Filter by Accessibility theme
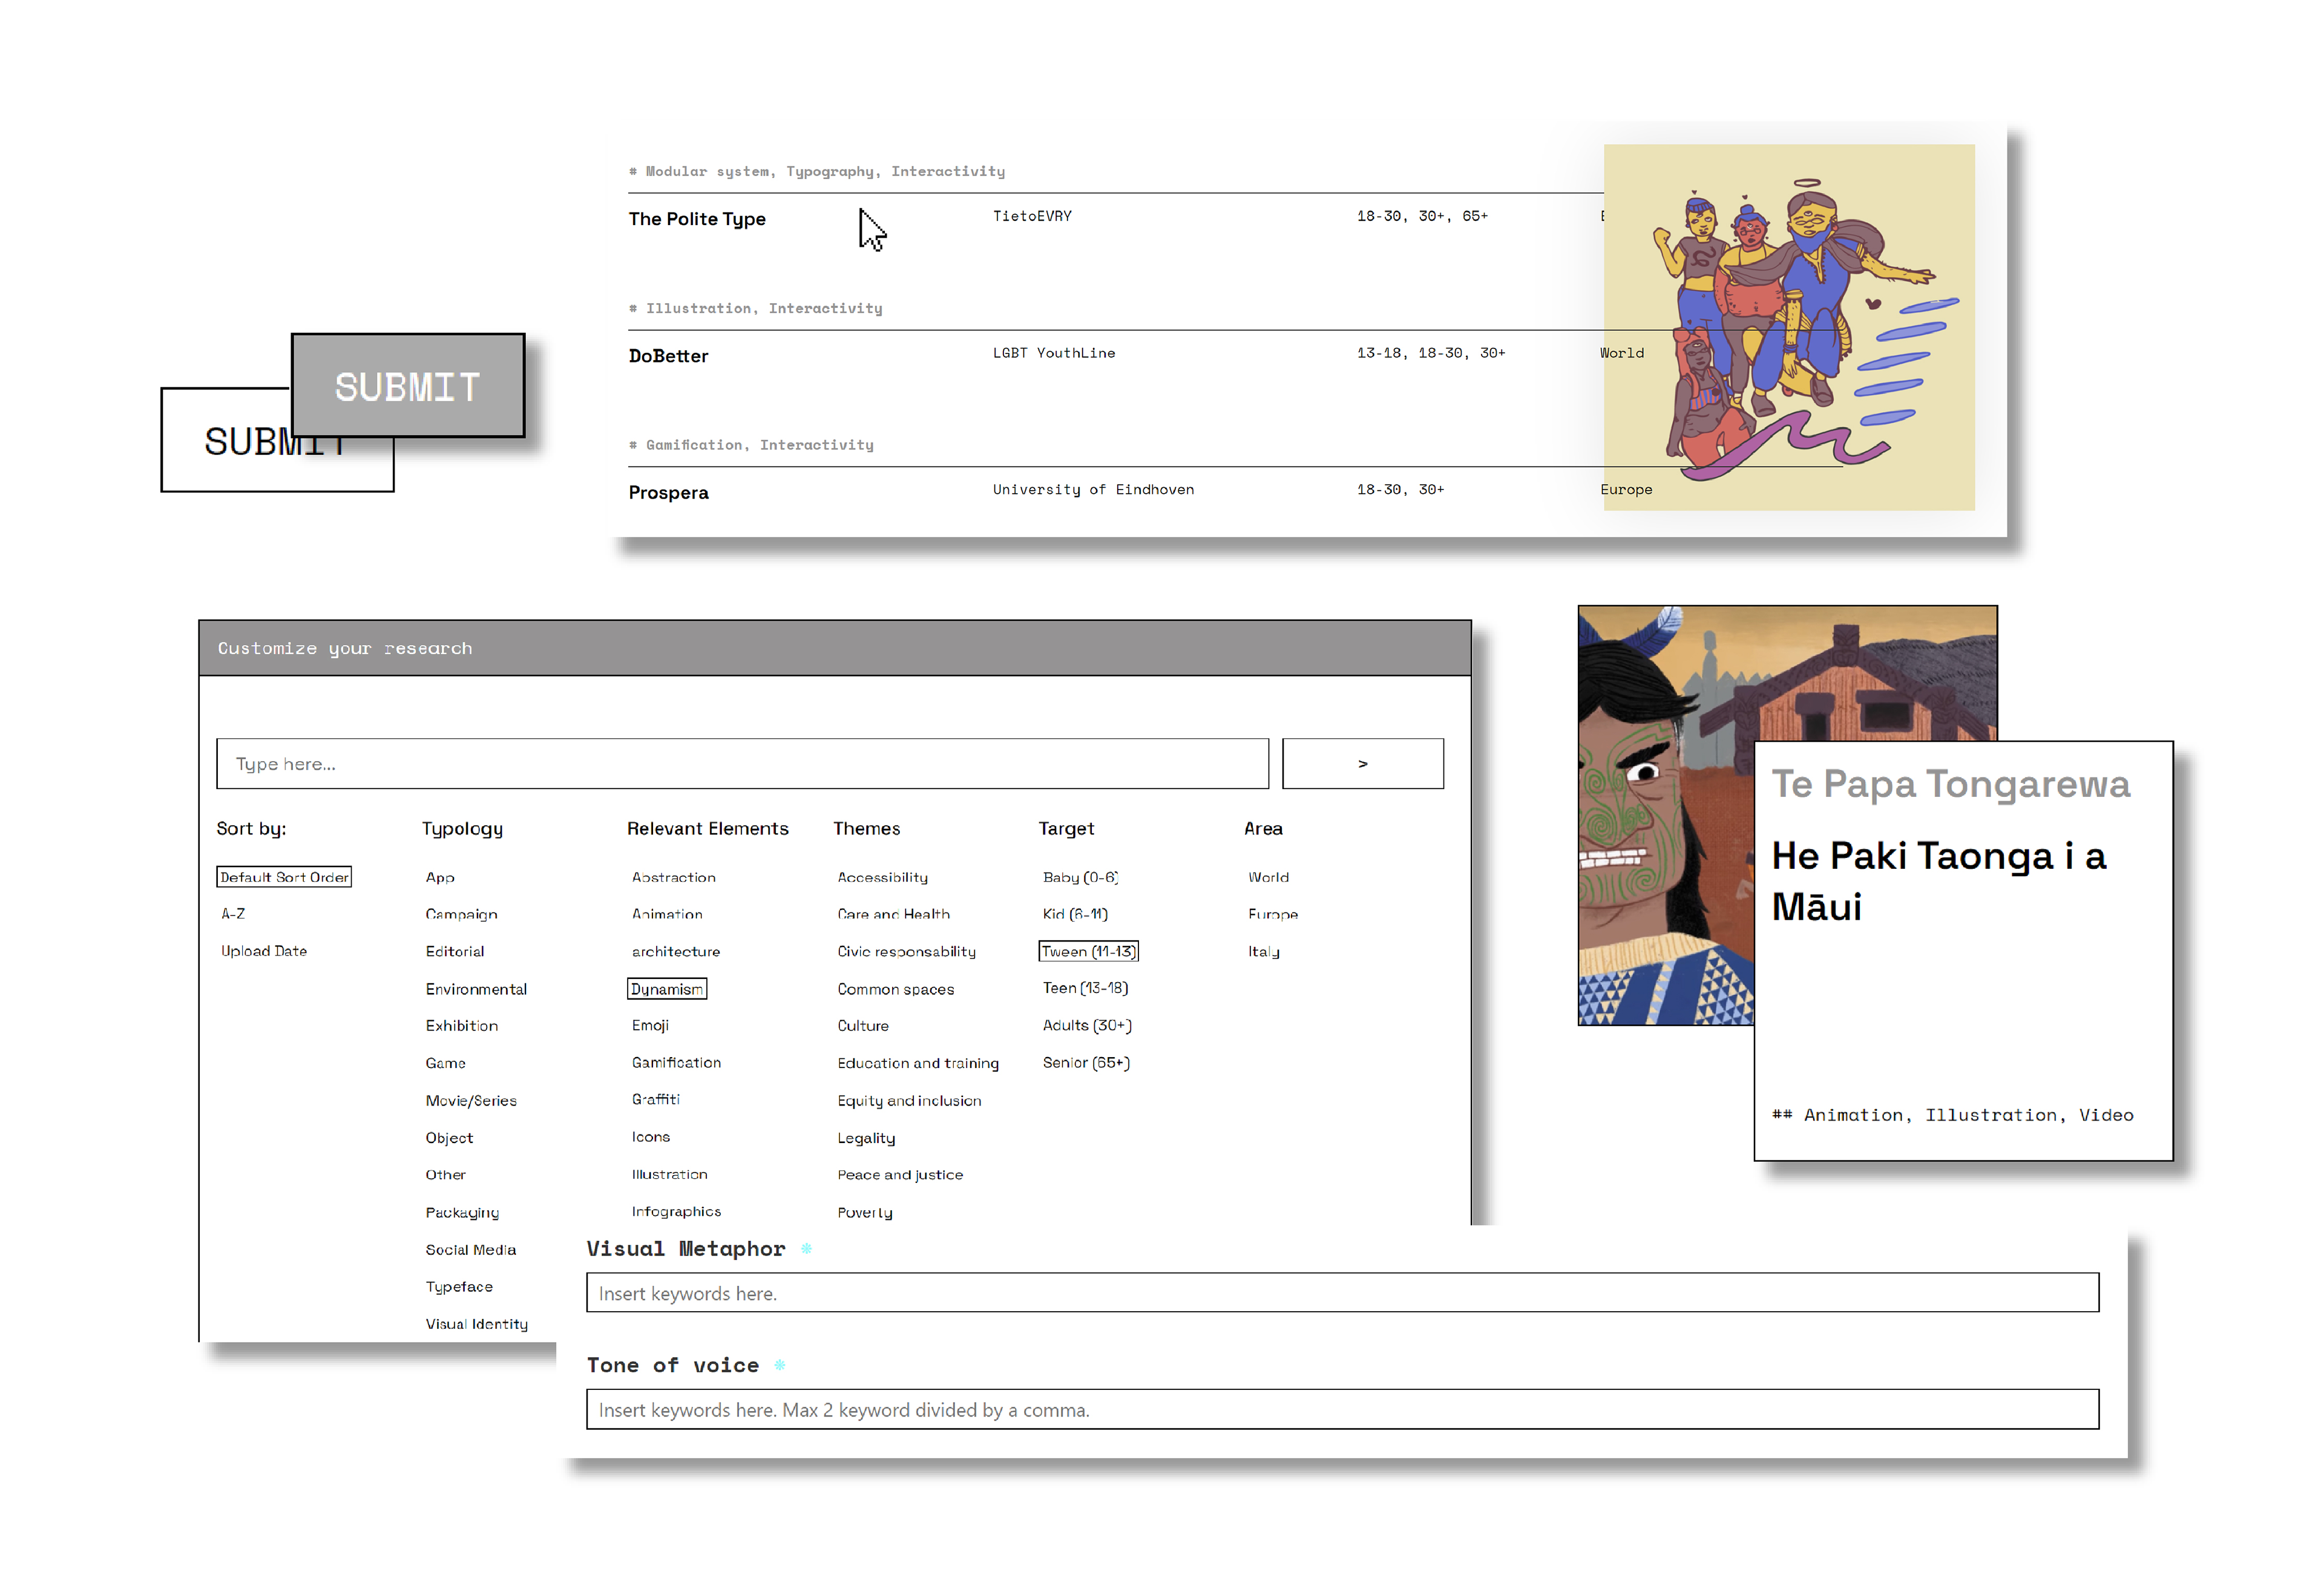 point(882,876)
